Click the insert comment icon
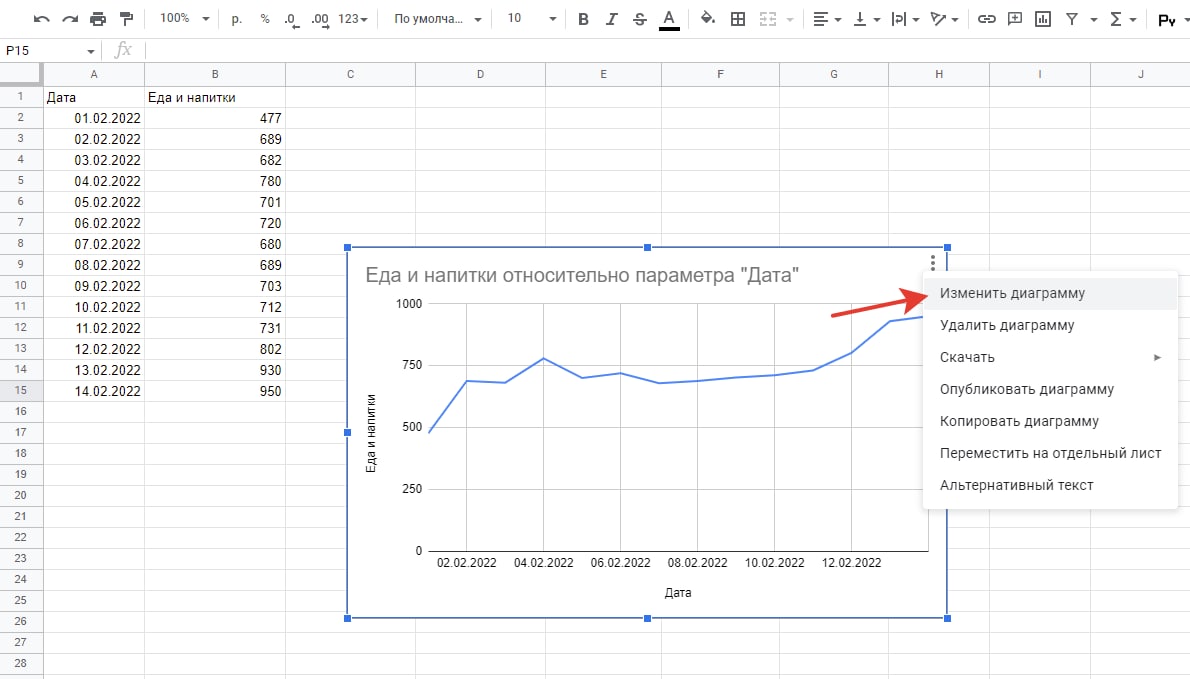This screenshot has height=679, width=1190. point(1015,19)
